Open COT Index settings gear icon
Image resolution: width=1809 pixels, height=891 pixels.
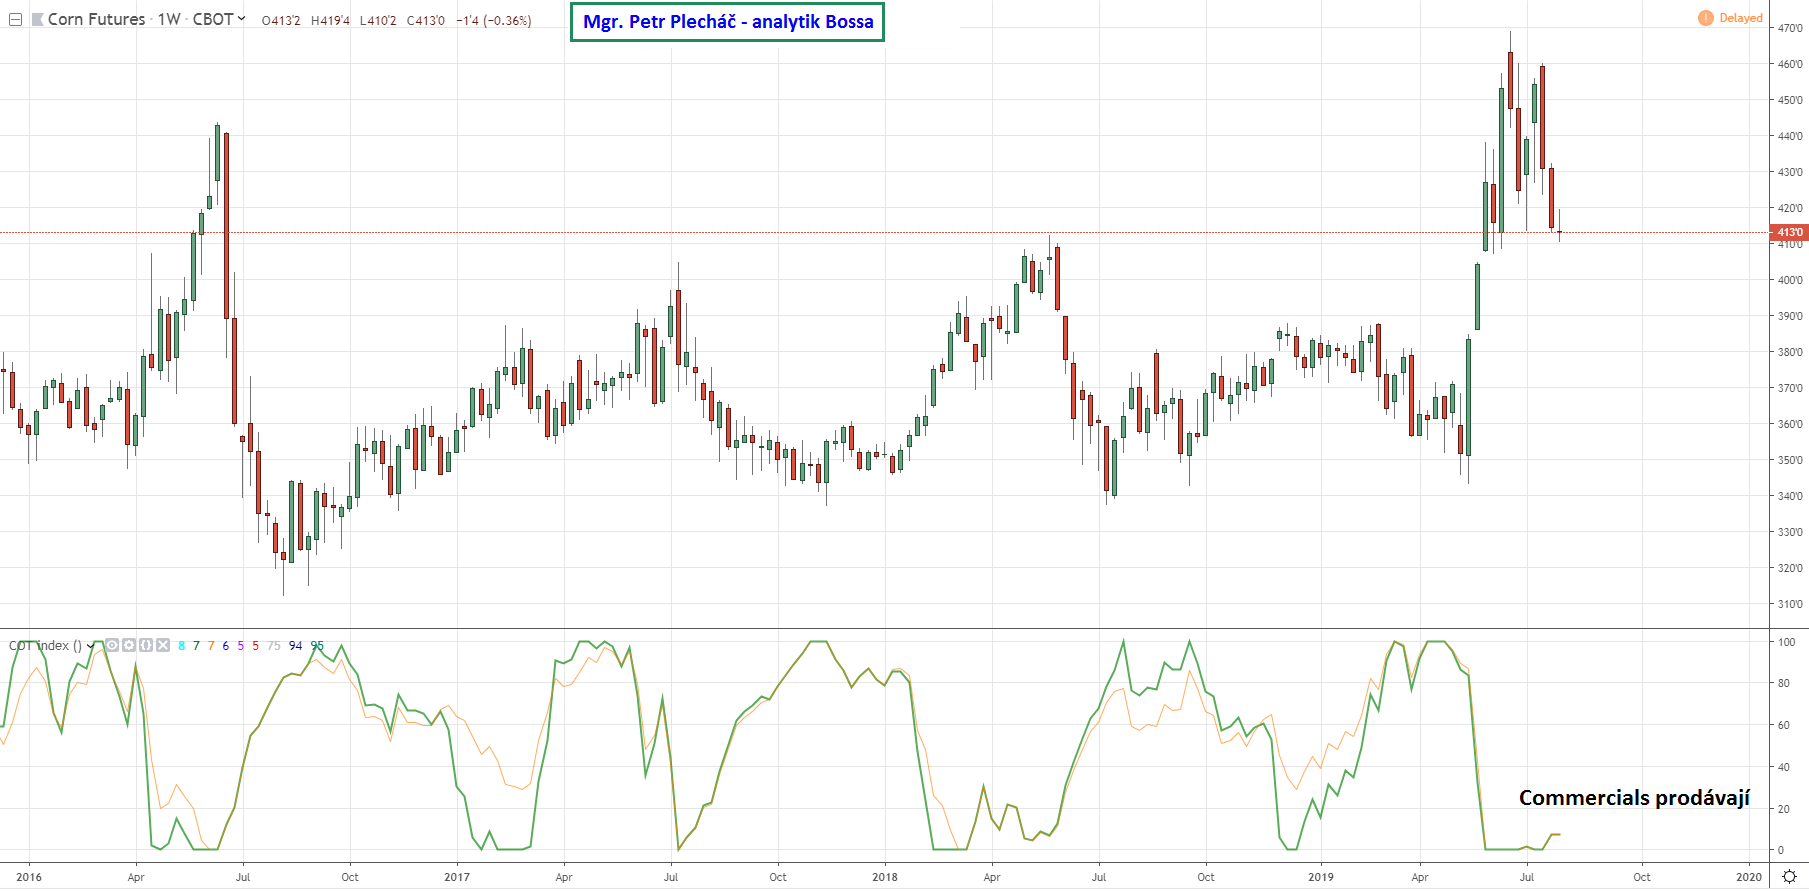(129, 645)
